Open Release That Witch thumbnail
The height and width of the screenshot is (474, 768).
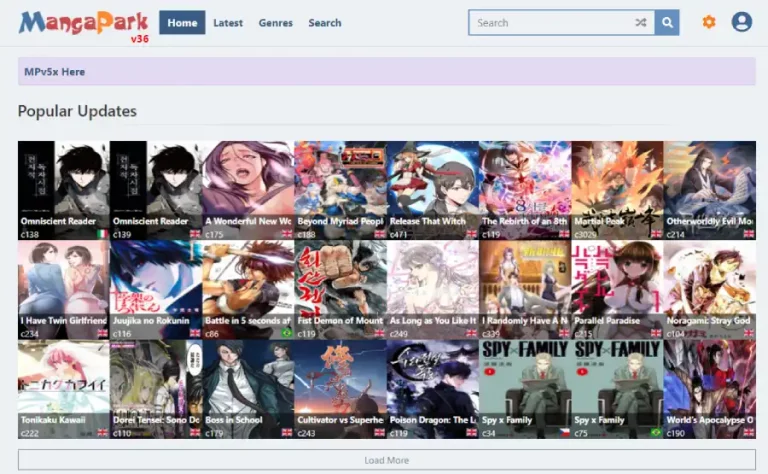tap(432, 190)
